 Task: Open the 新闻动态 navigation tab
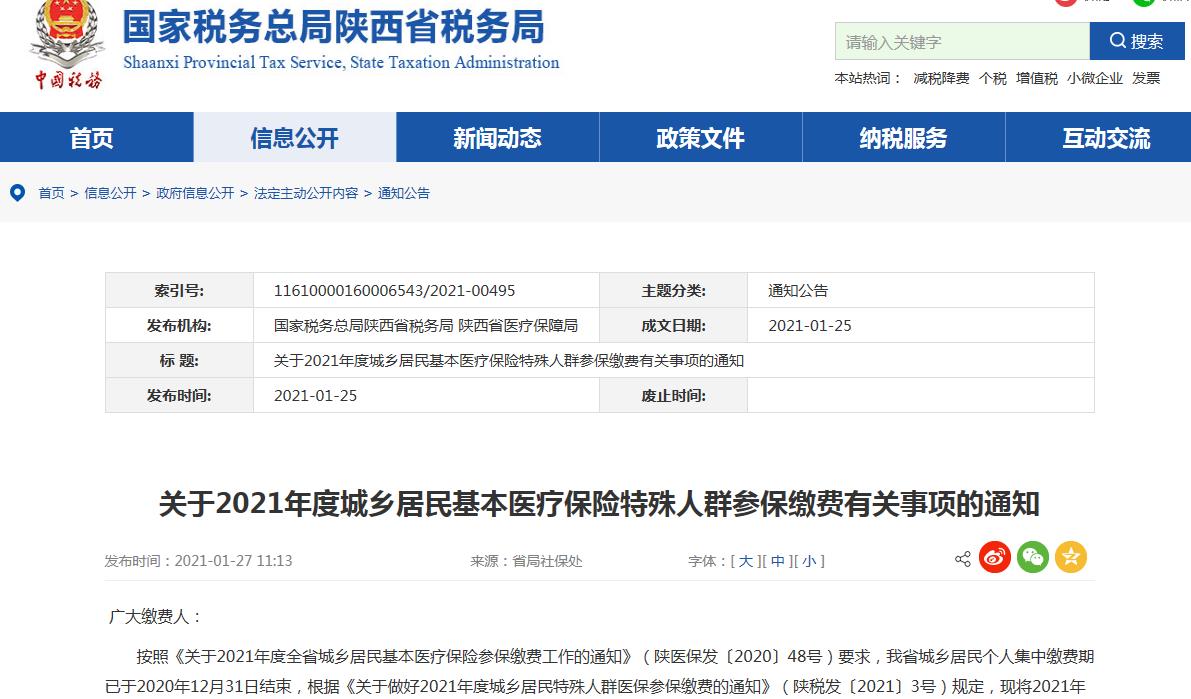[x=497, y=138]
